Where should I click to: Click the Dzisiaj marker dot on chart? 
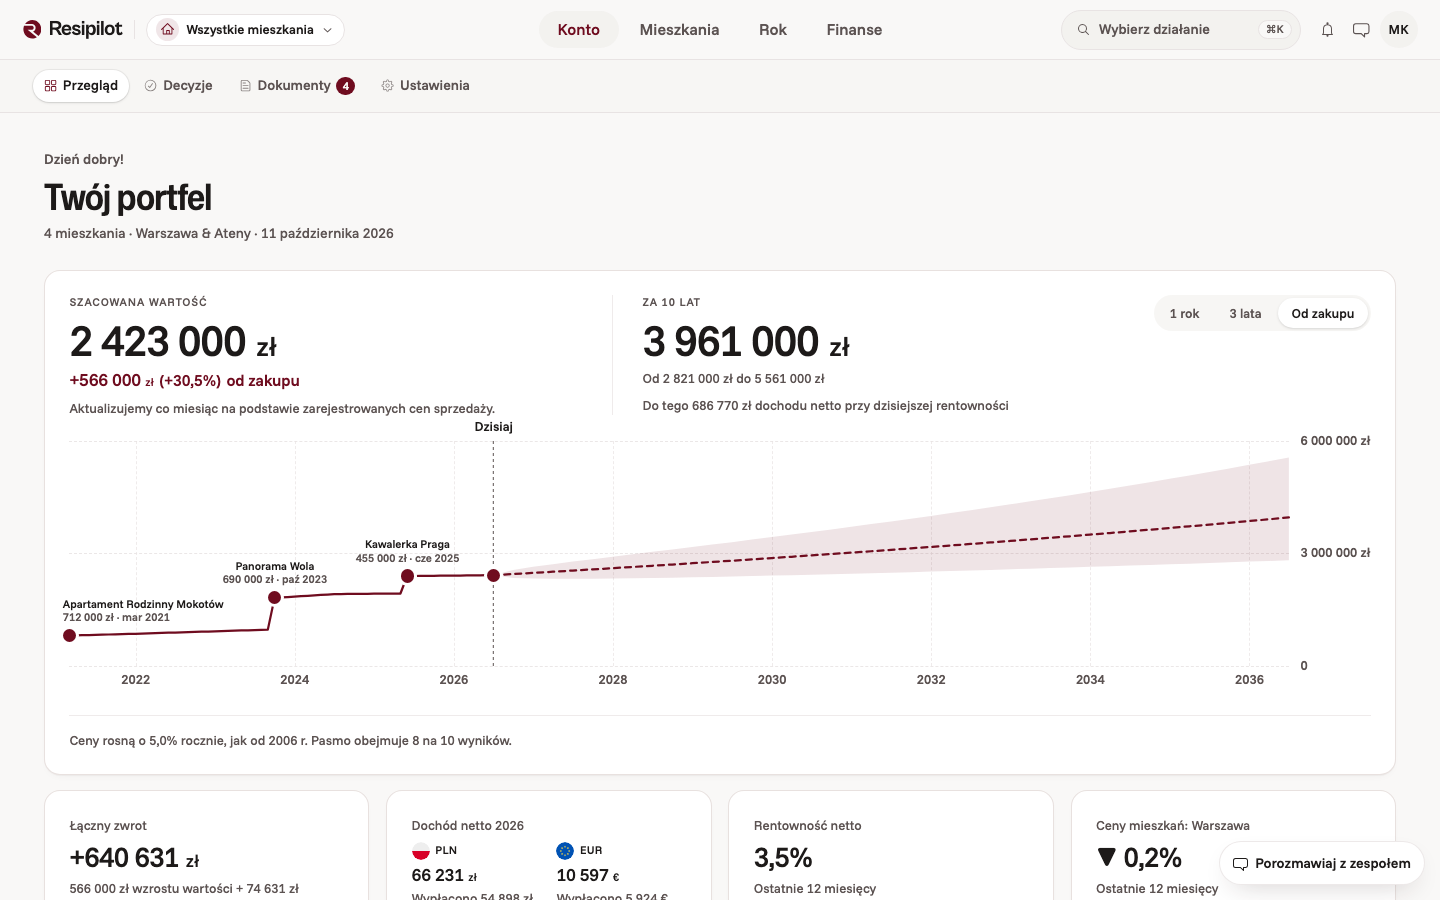[493, 576]
